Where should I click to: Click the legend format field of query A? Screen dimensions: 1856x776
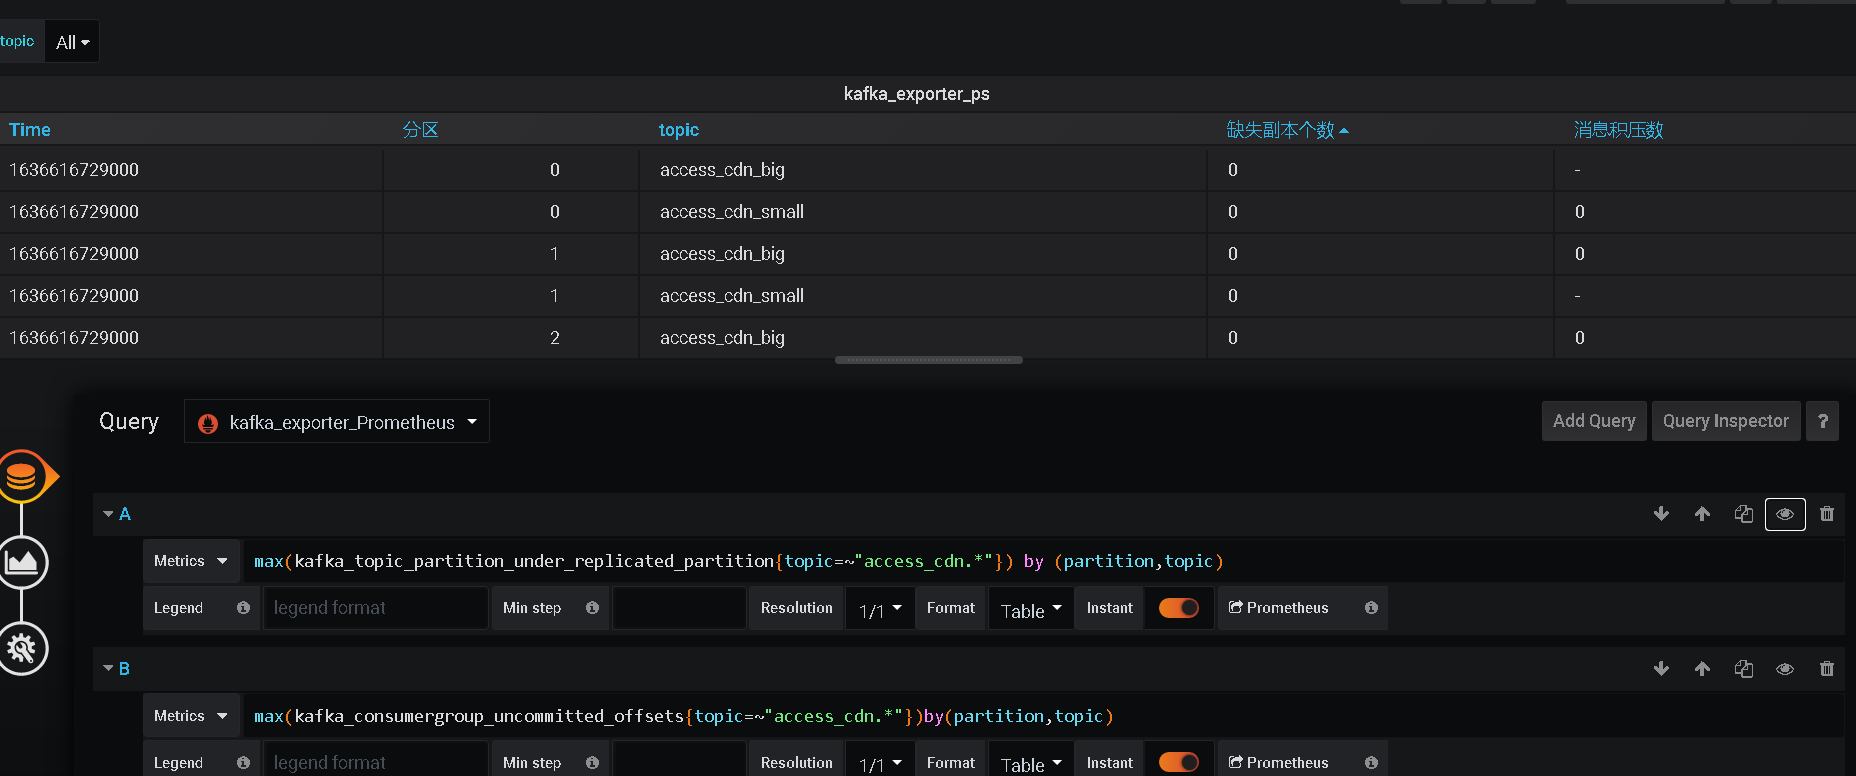[x=375, y=608]
